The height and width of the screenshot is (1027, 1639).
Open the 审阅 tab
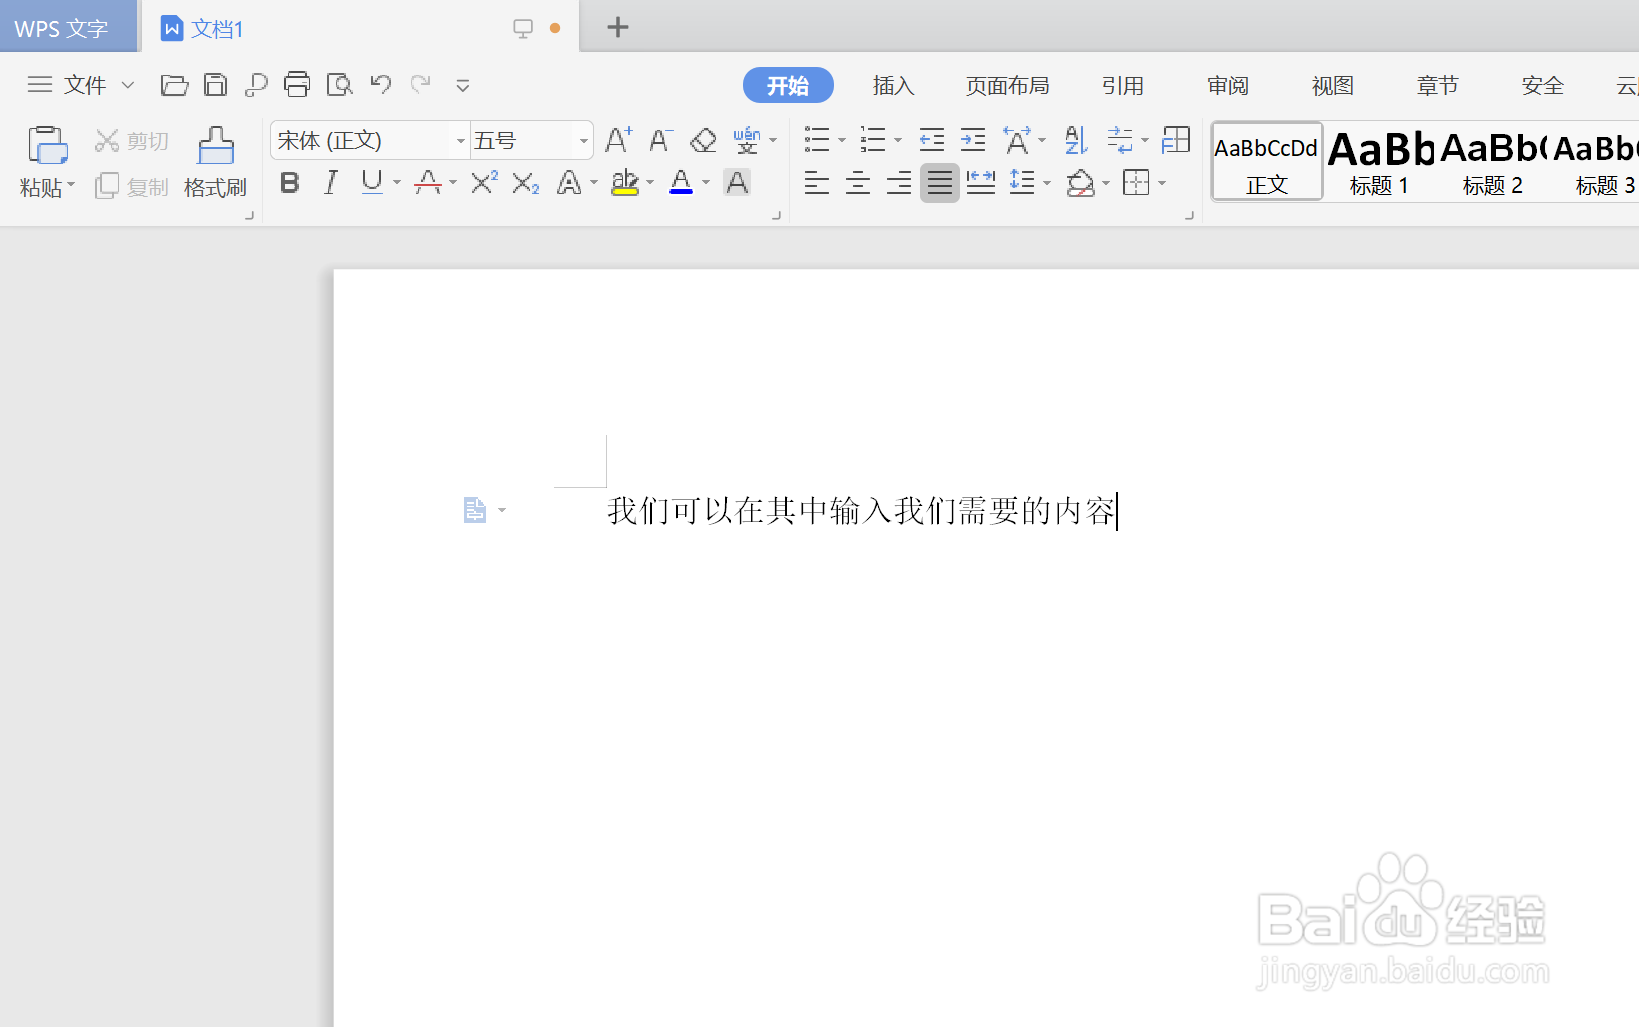coord(1227,85)
